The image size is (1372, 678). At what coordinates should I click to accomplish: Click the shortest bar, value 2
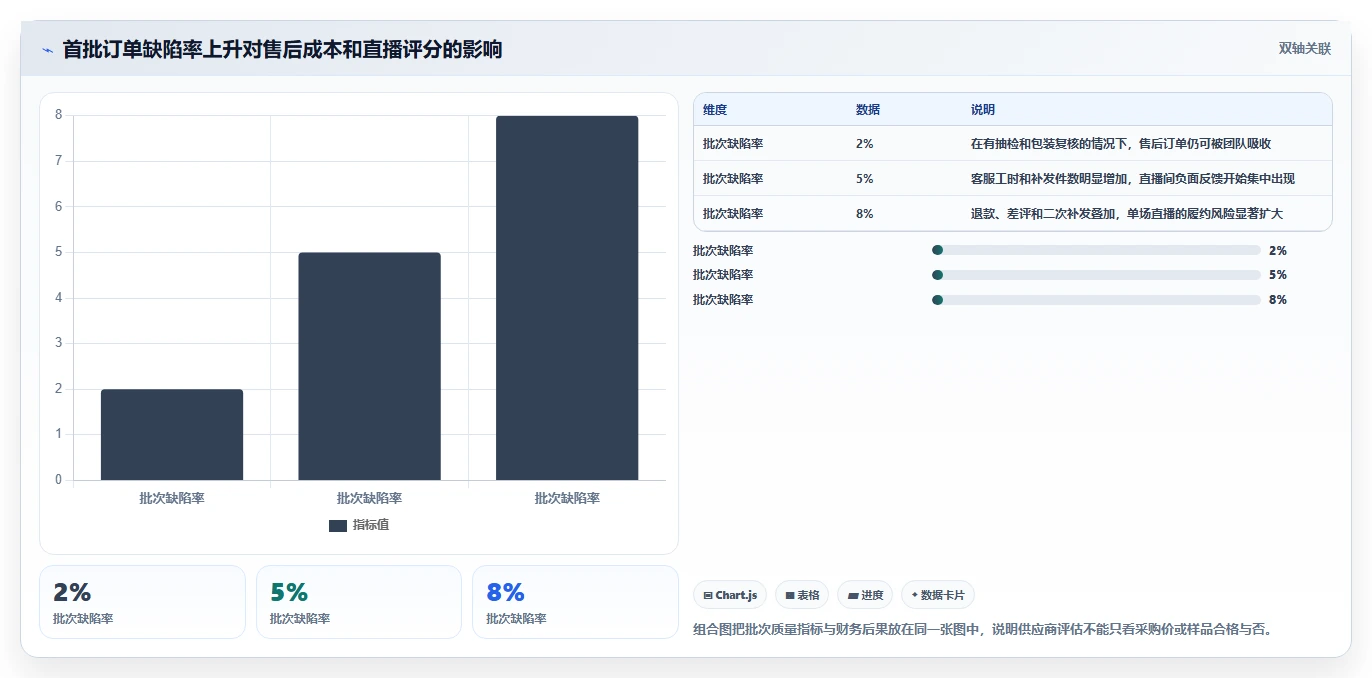coord(172,435)
